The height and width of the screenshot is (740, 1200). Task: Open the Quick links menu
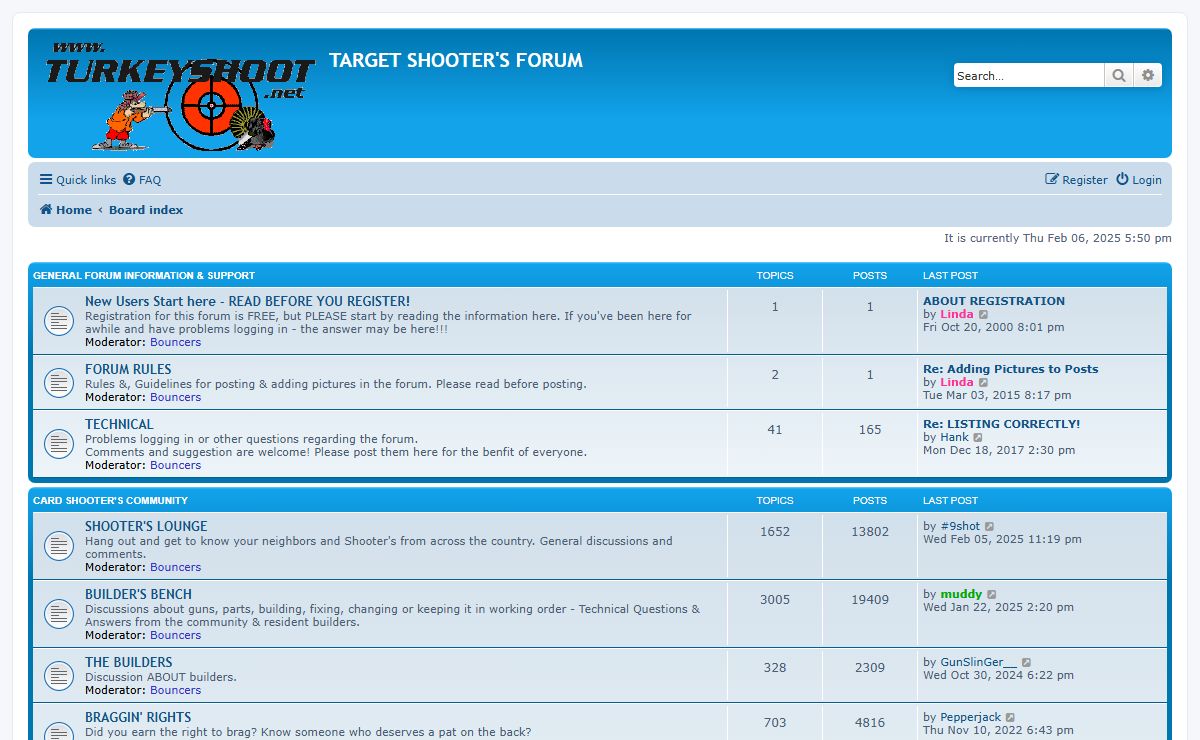tap(78, 180)
